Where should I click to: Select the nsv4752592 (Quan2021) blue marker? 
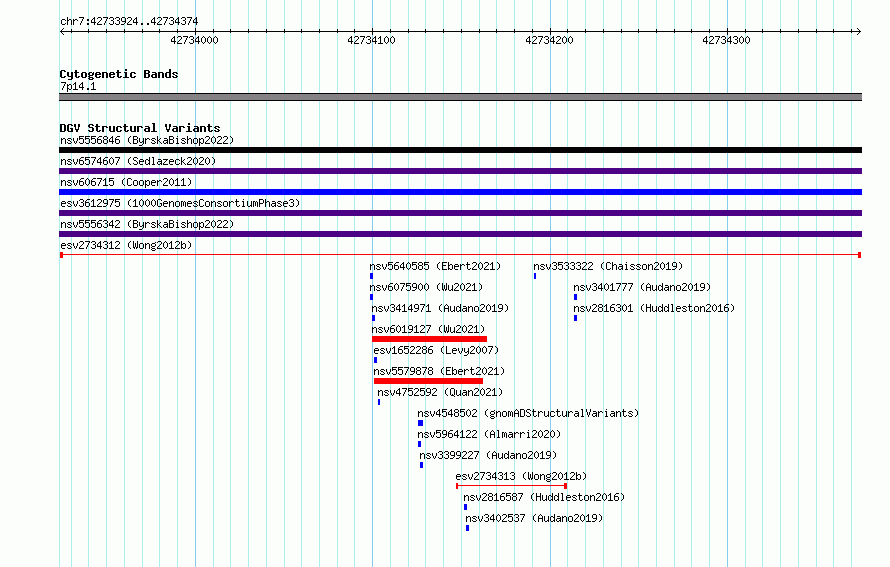[379, 402]
